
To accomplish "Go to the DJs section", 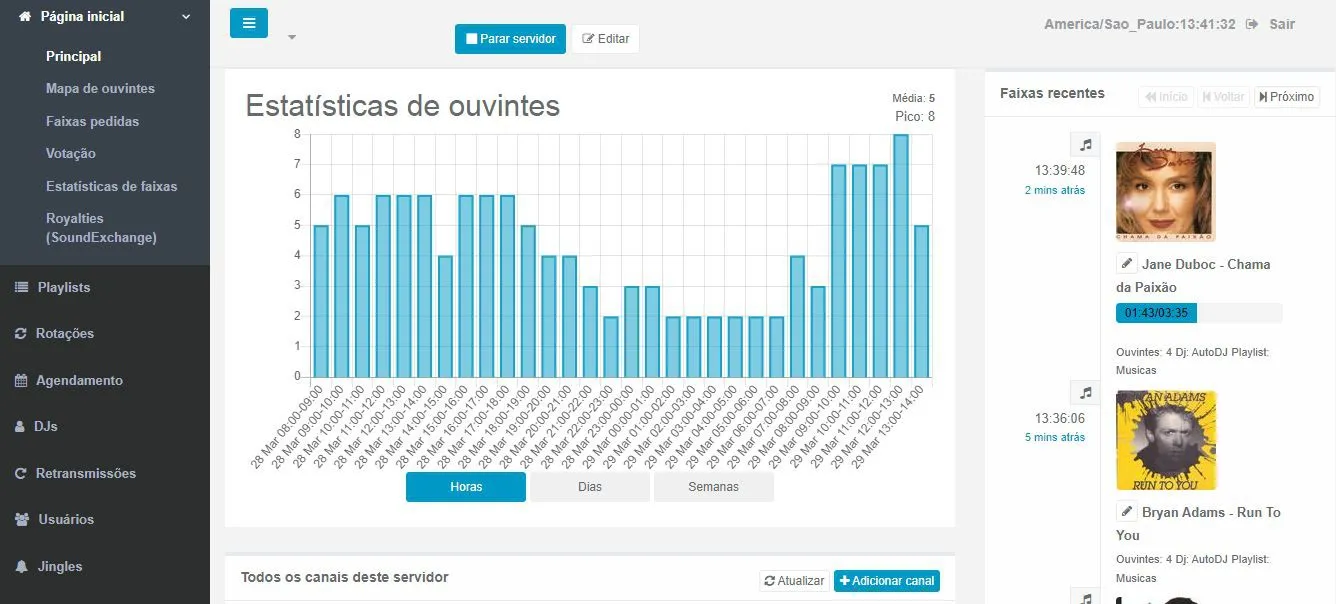I will click(45, 426).
